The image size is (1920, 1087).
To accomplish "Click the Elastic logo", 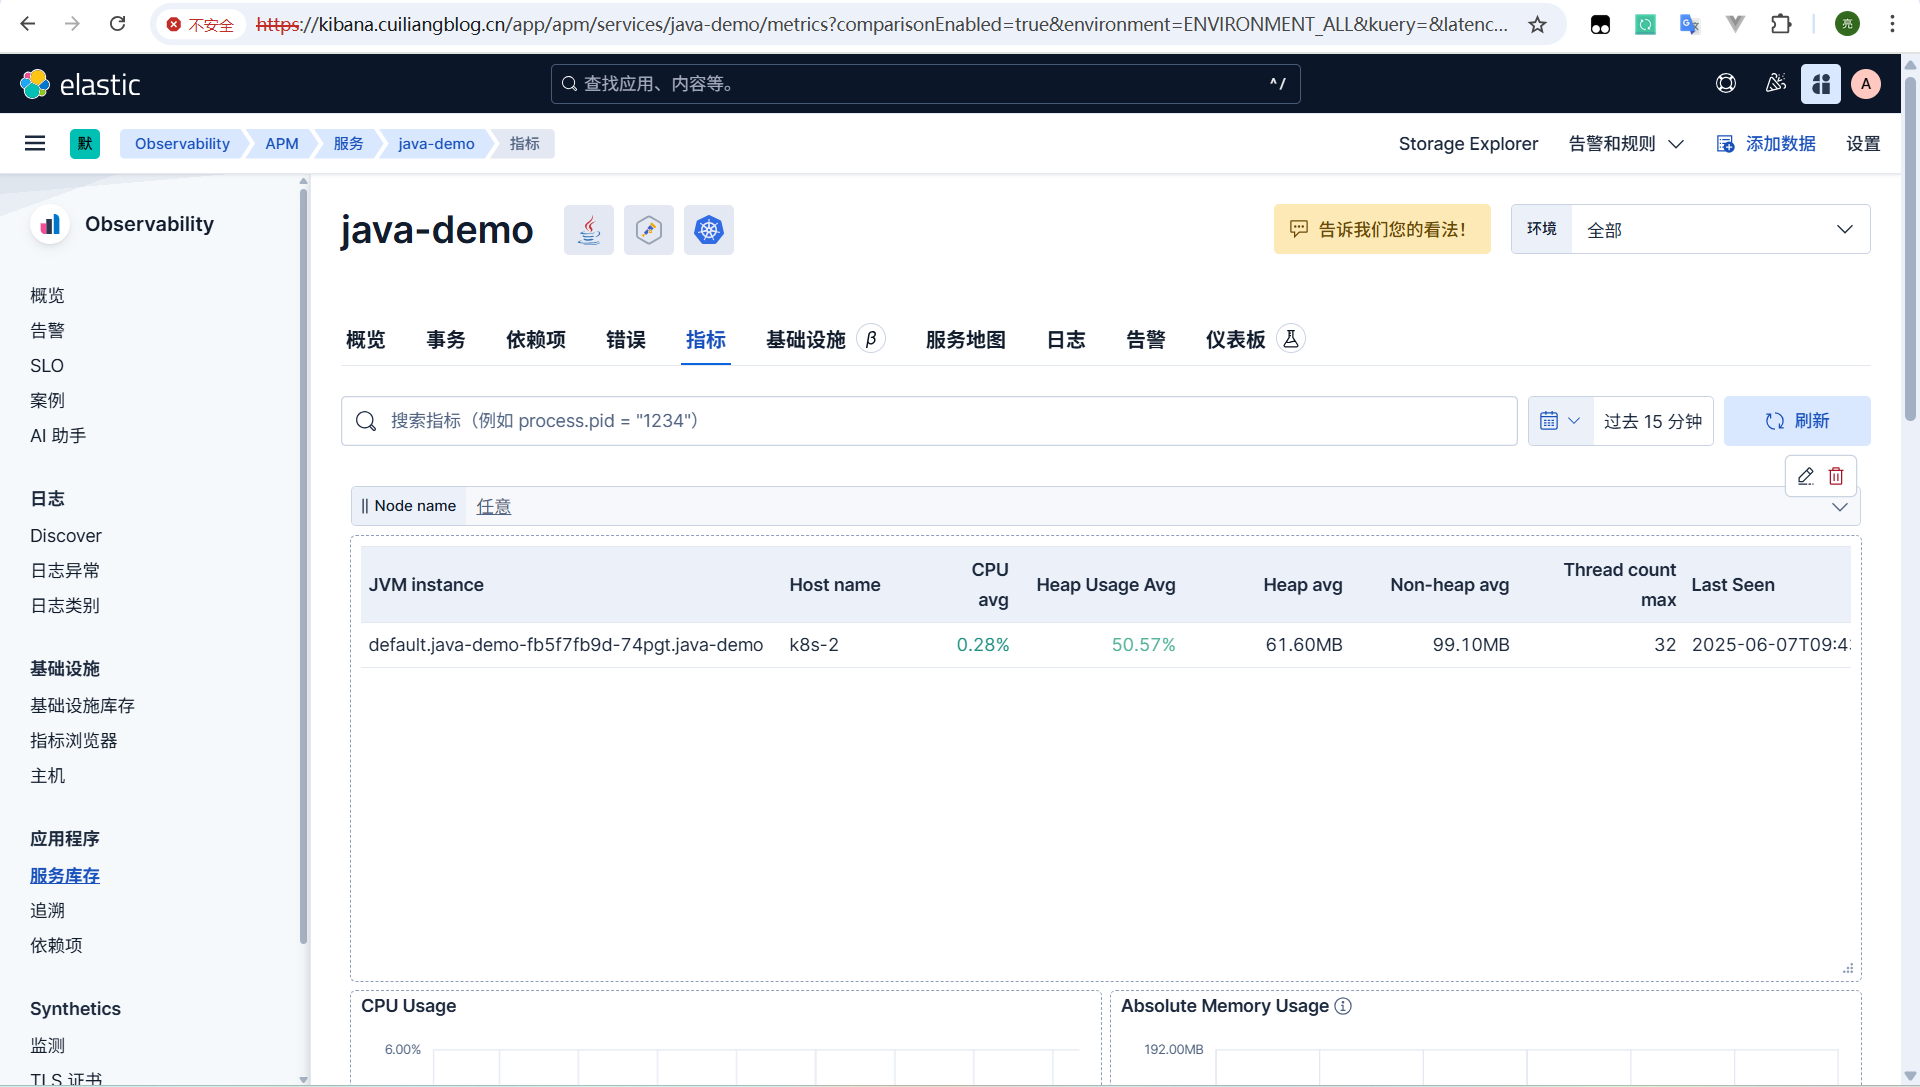I will pyautogui.click(x=80, y=84).
